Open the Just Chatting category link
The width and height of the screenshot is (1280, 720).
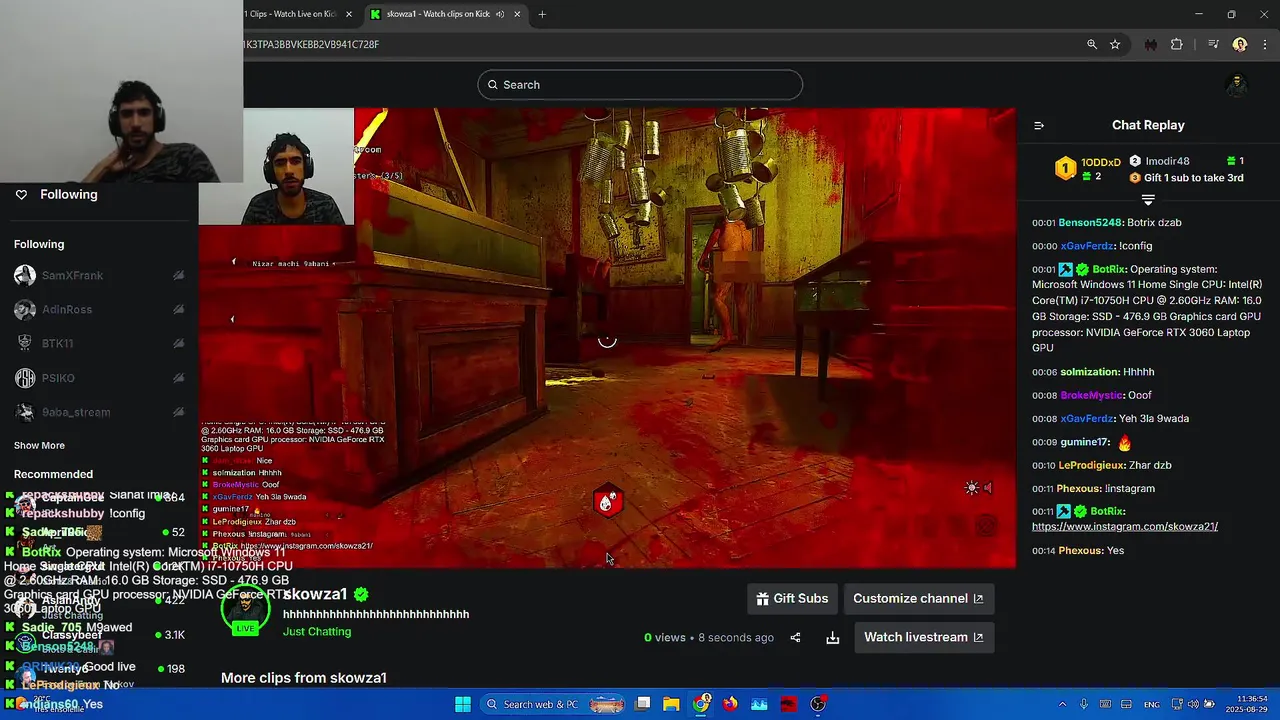[316, 631]
